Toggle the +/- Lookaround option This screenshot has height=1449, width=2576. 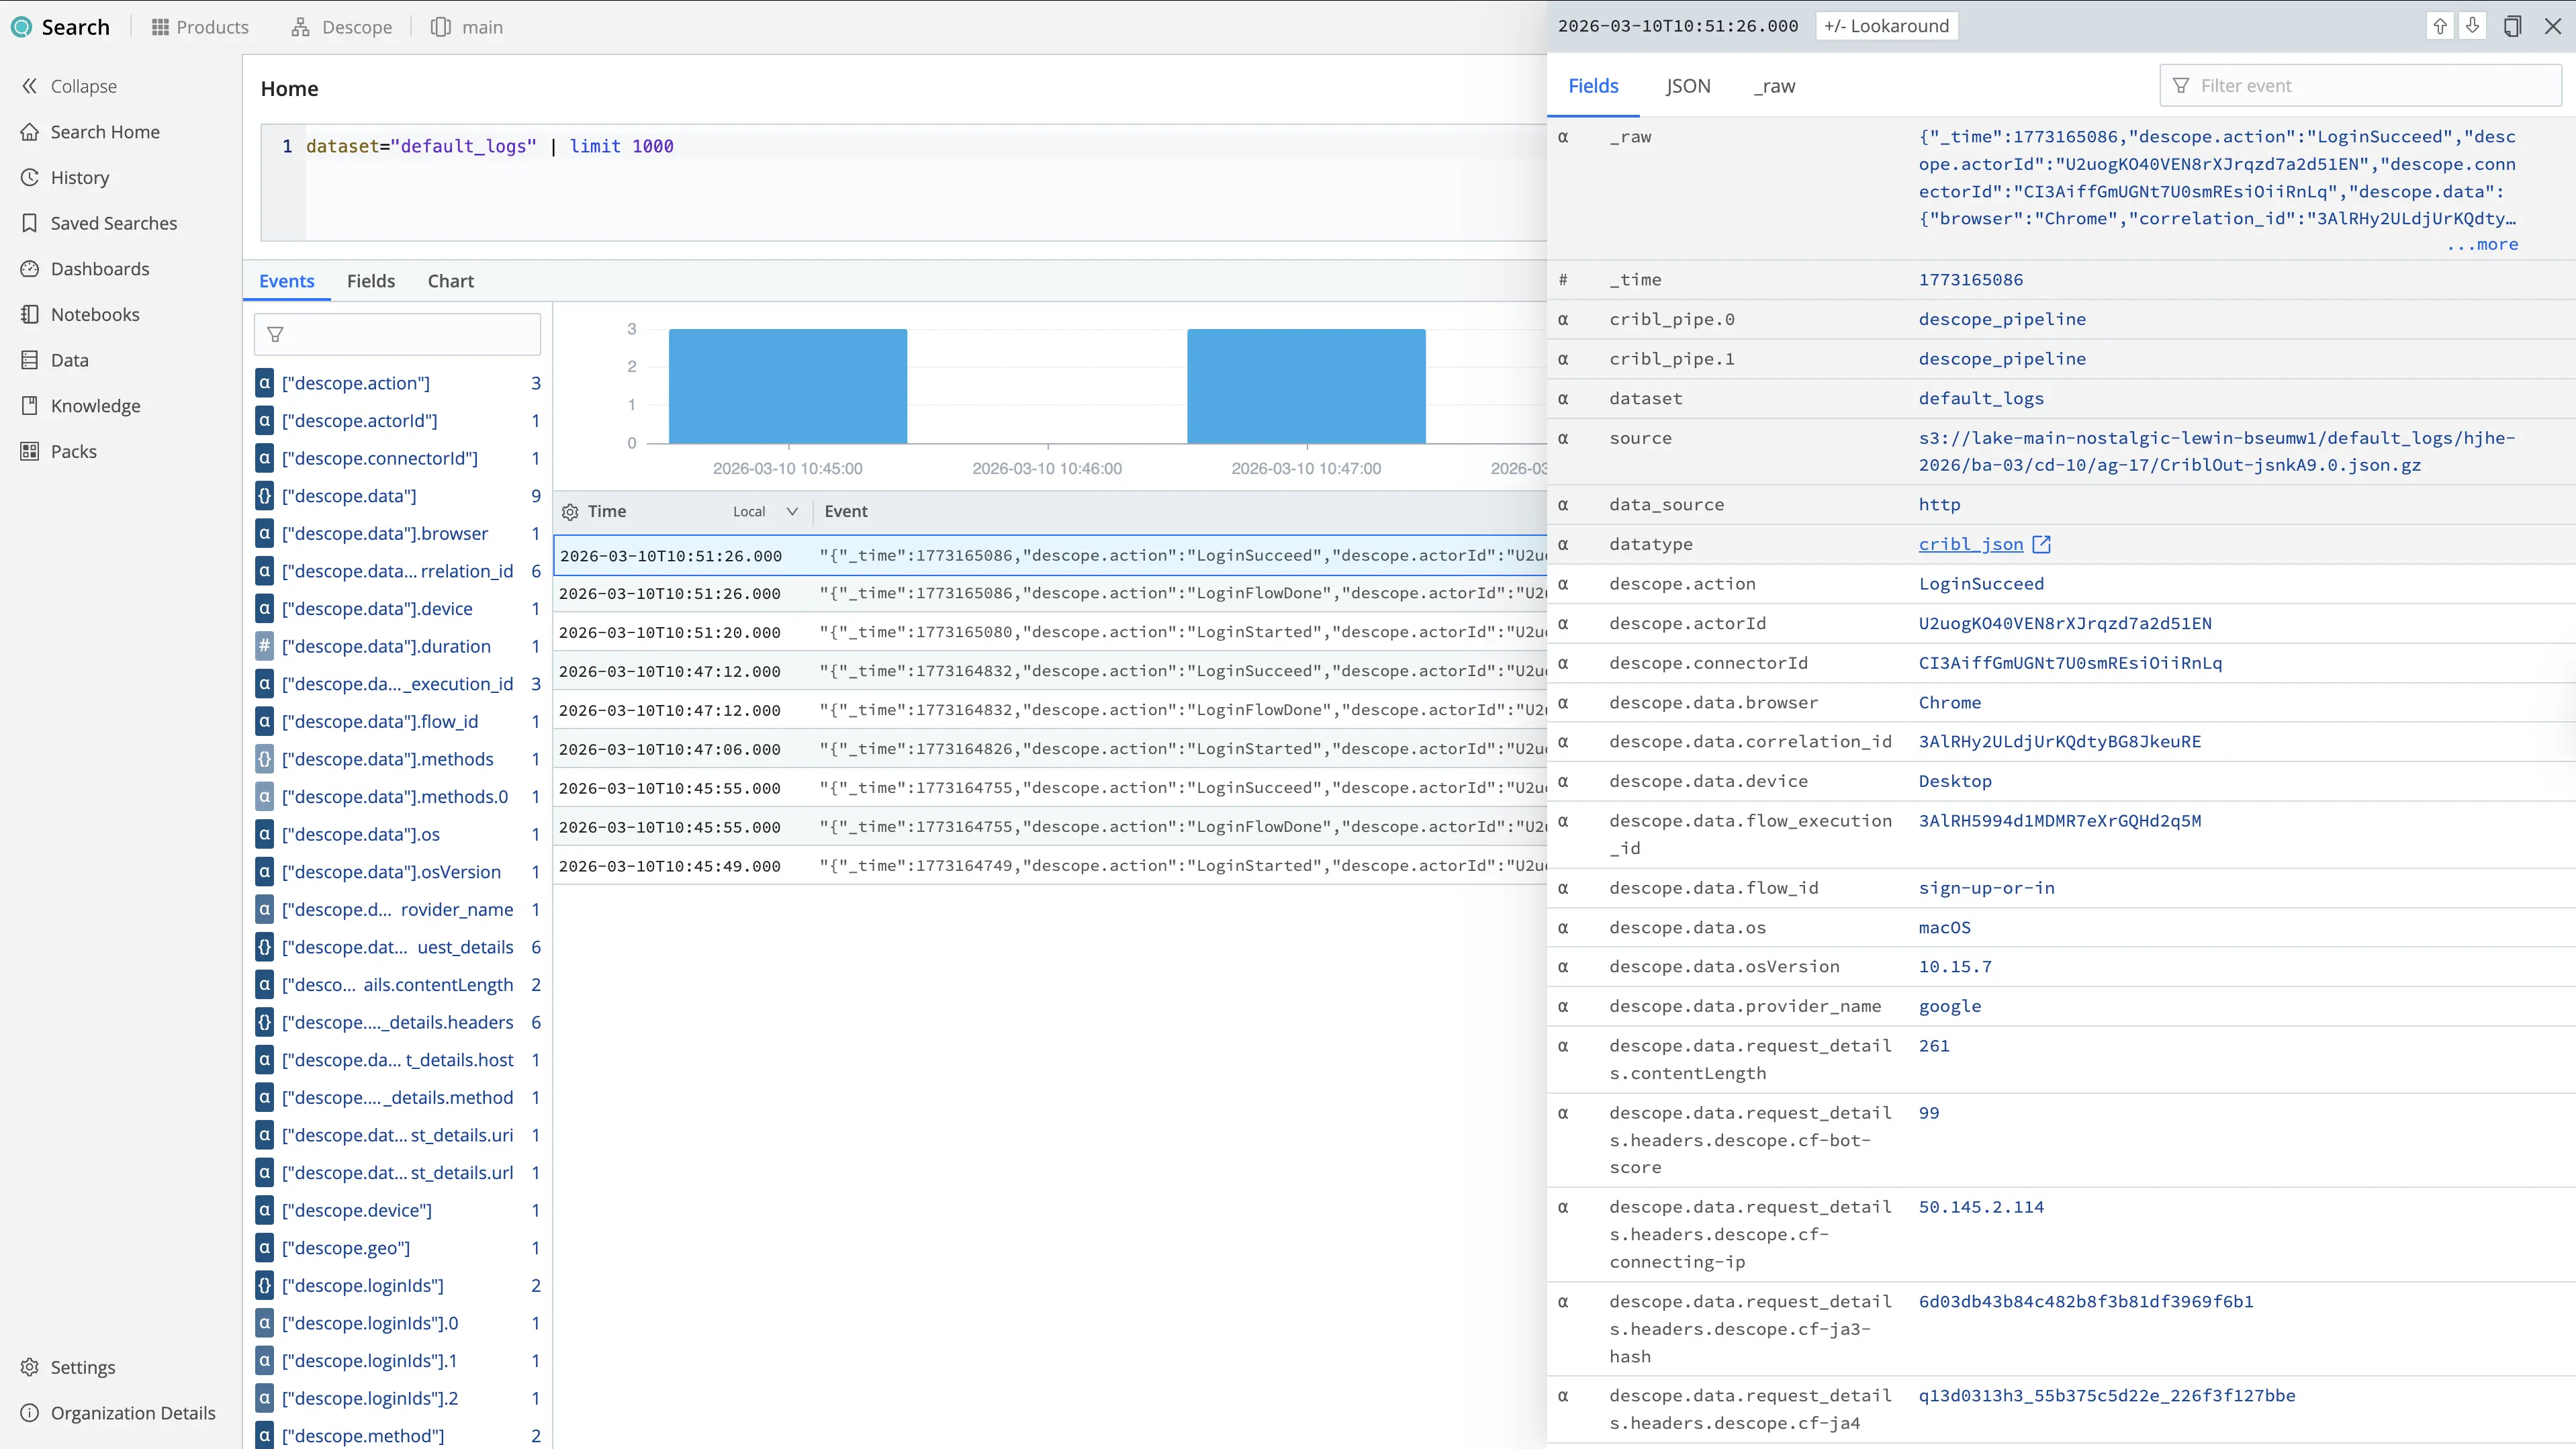coord(1886,25)
